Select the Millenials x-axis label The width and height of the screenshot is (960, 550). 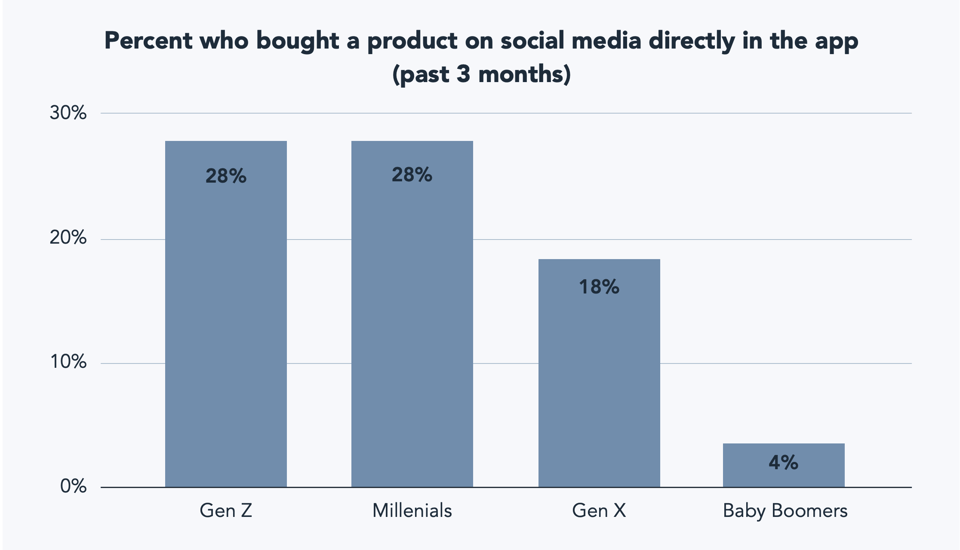(412, 511)
